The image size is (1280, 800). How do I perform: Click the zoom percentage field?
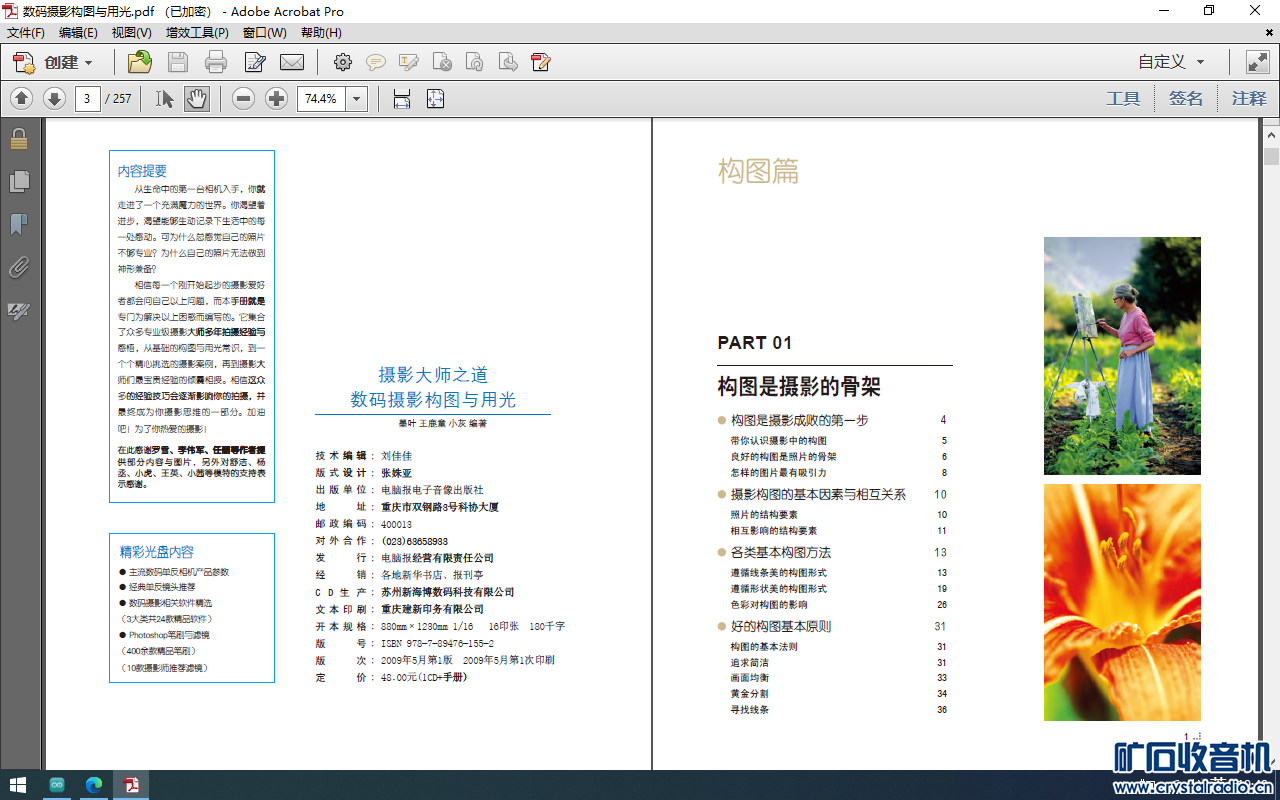322,98
